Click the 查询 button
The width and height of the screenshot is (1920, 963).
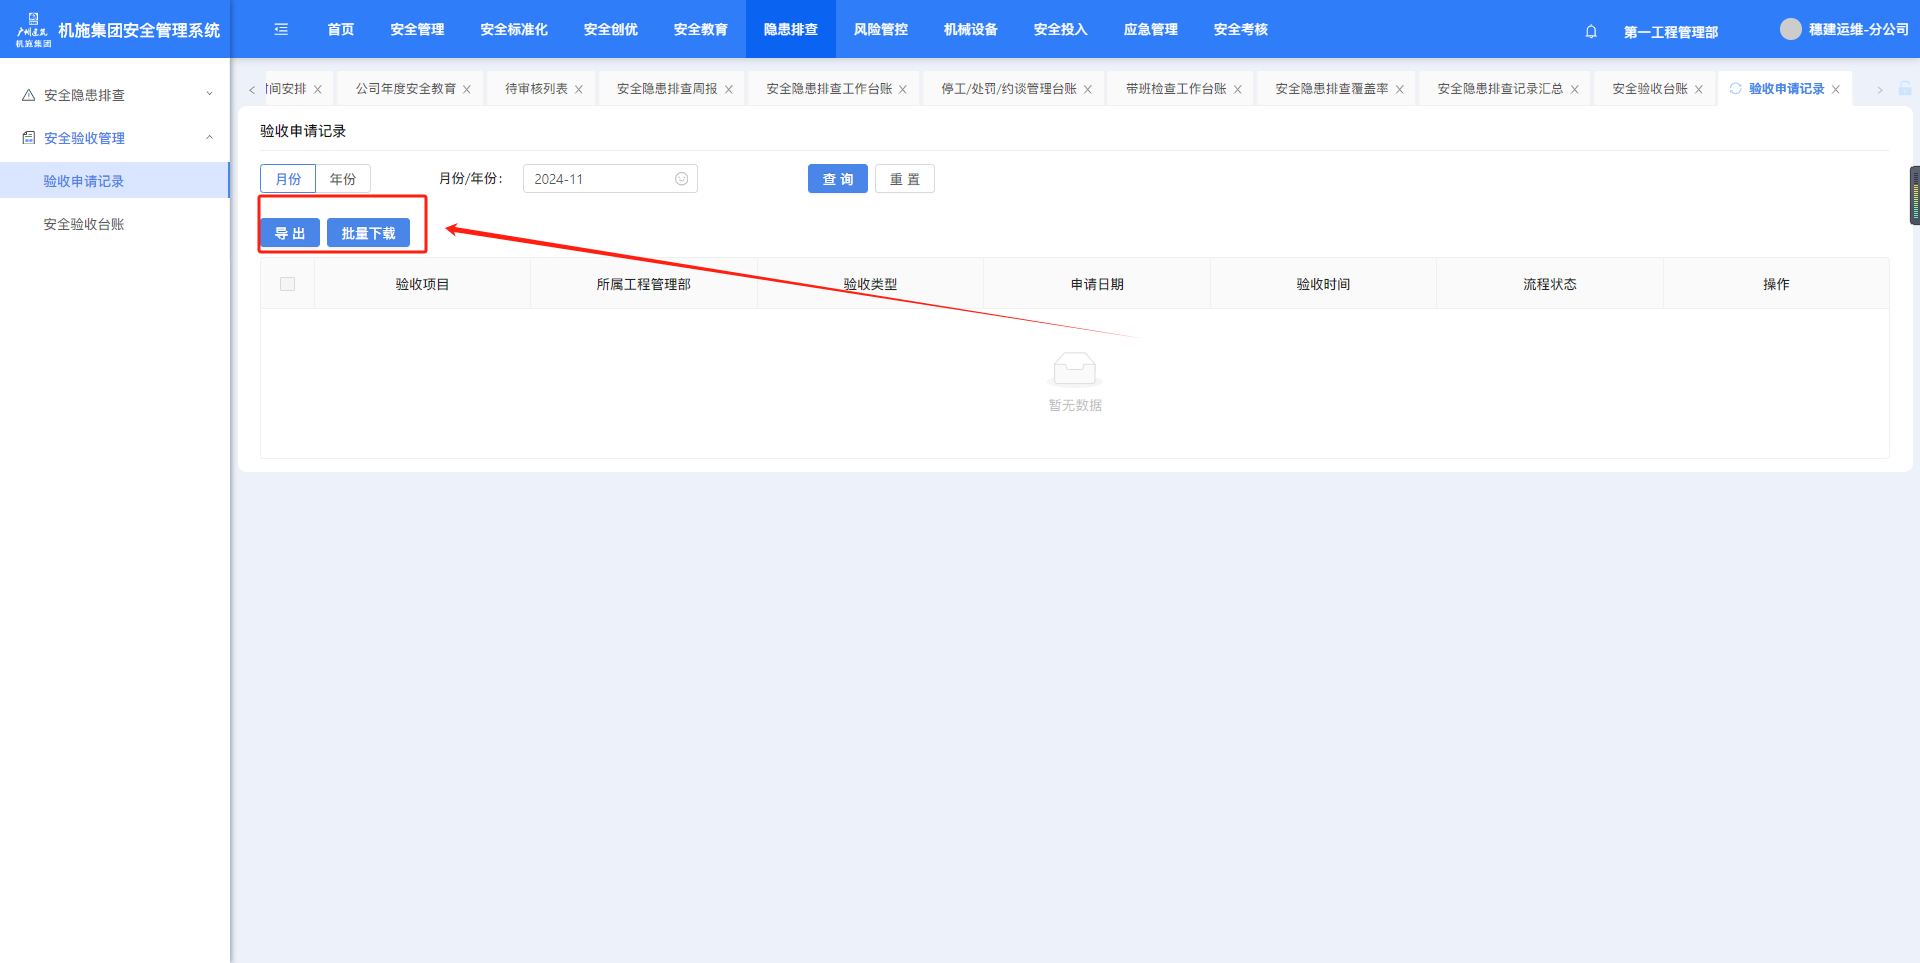point(837,179)
